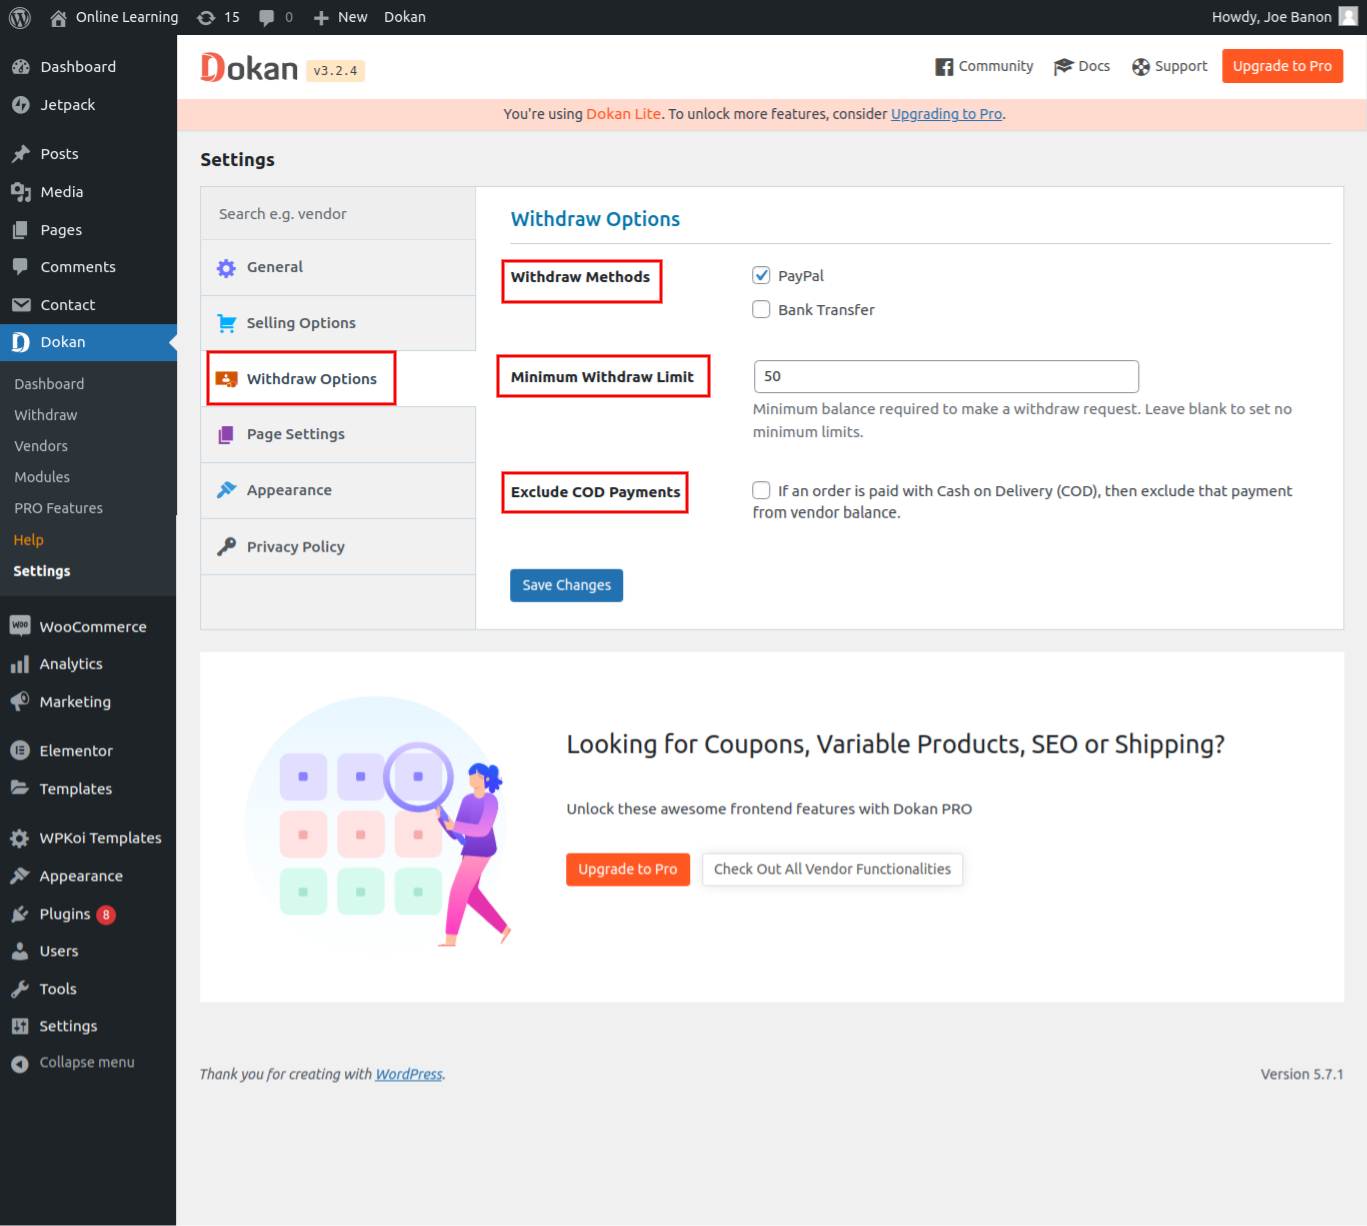Viewport: 1367px width, 1226px height.
Task: Click the Privacy Policy key icon
Action: pyautogui.click(x=227, y=546)
